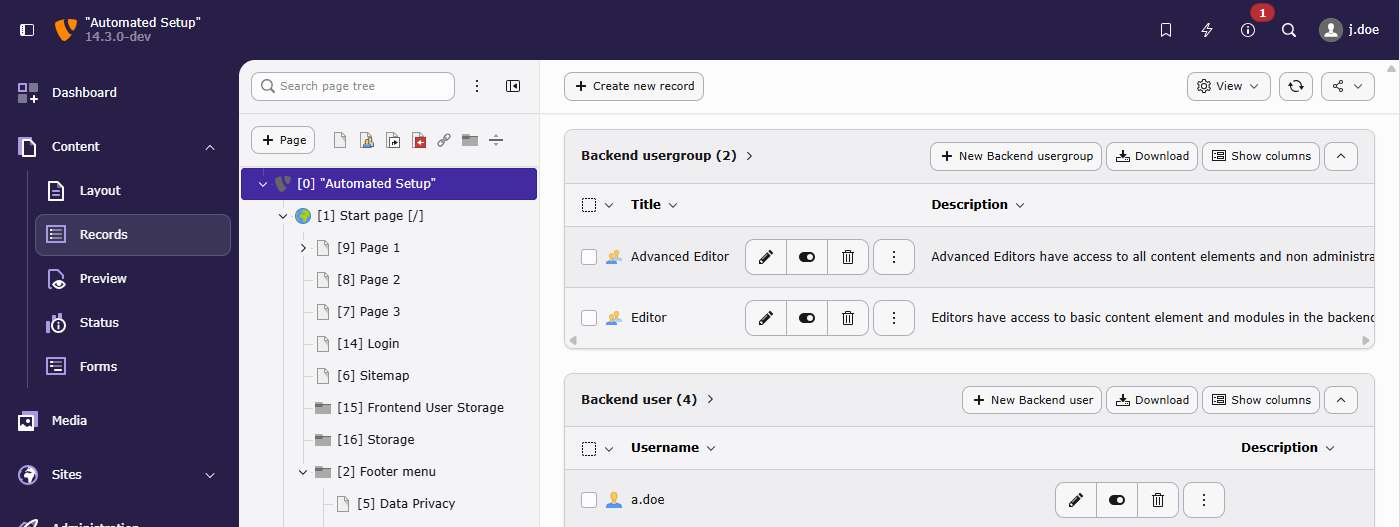This screenshot has height=527, width=1400.
Task: Delete the Editor usergroup record
Action: (x=848, y=318)
